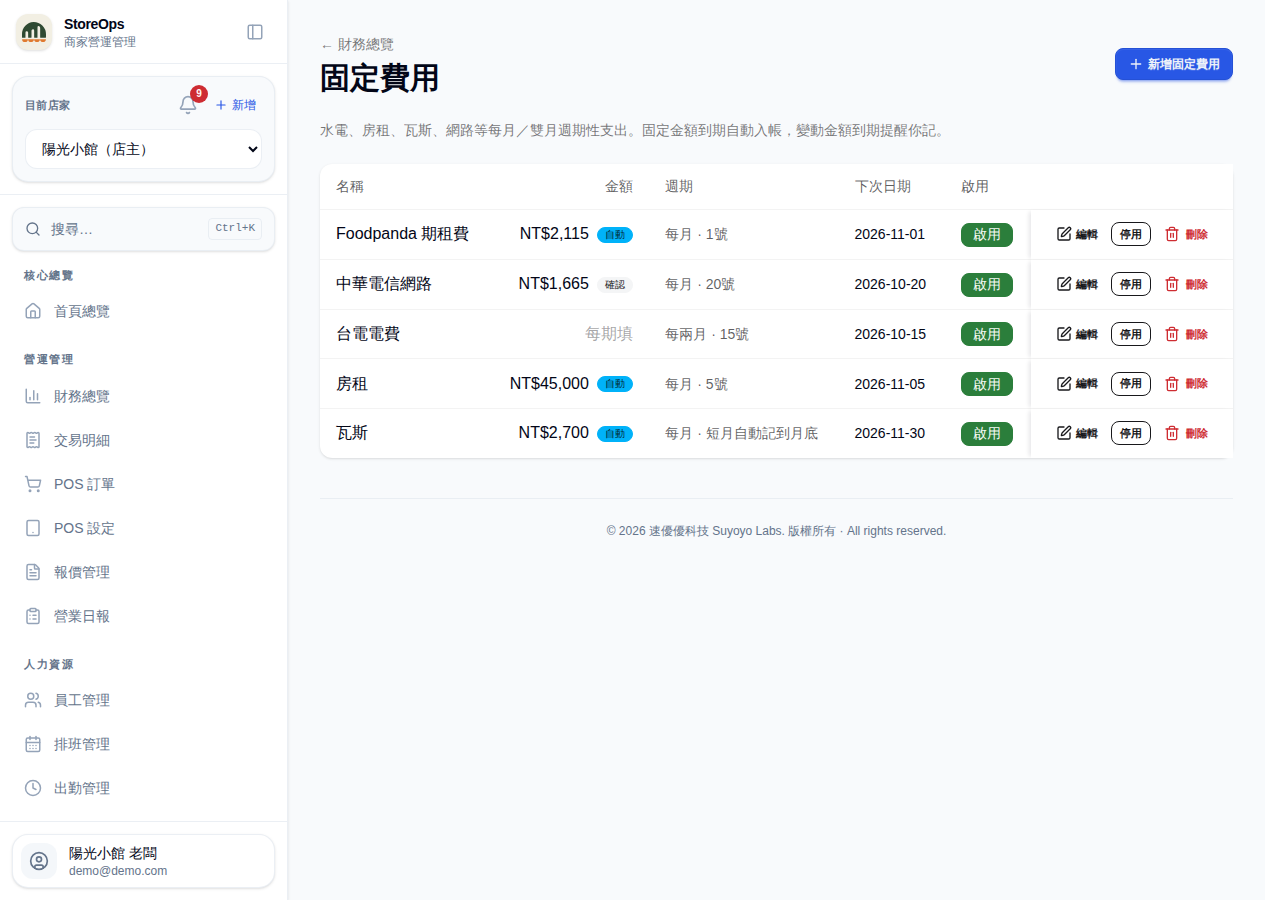Disable 瓦斯 with 停用 button
Viewport: 1280px width, 900px height.
pyautogui.click(x=1131, y=433)
